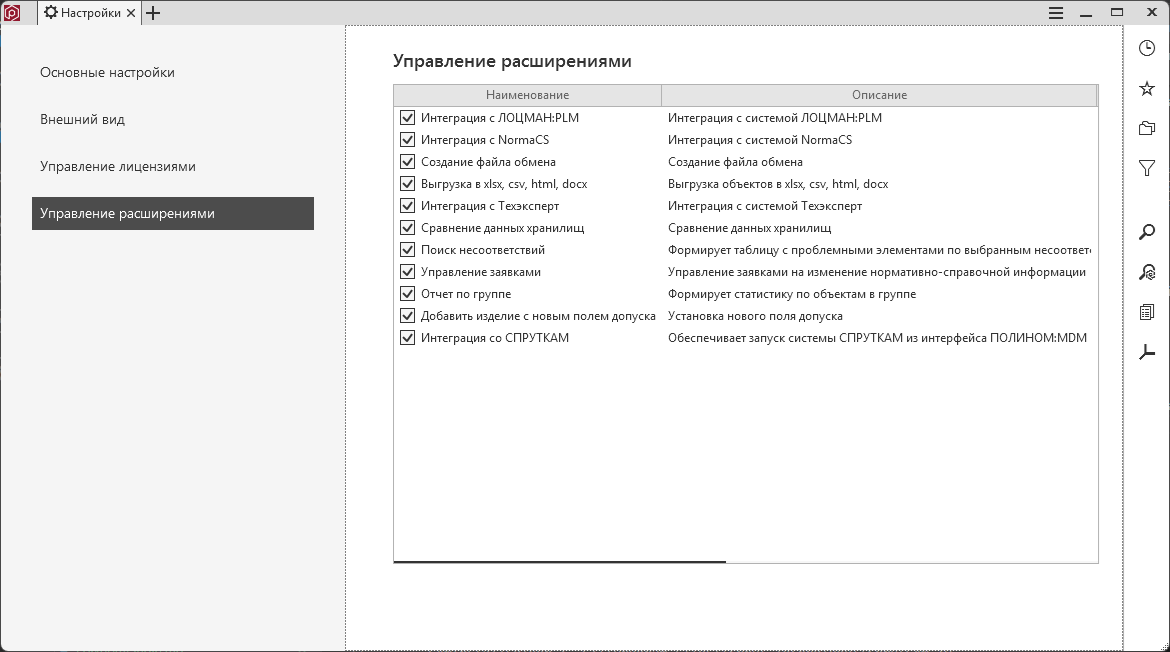Screen dimensions: 1170x652
Task: Sort by Описание column header
Action: [x=880, y=95]
